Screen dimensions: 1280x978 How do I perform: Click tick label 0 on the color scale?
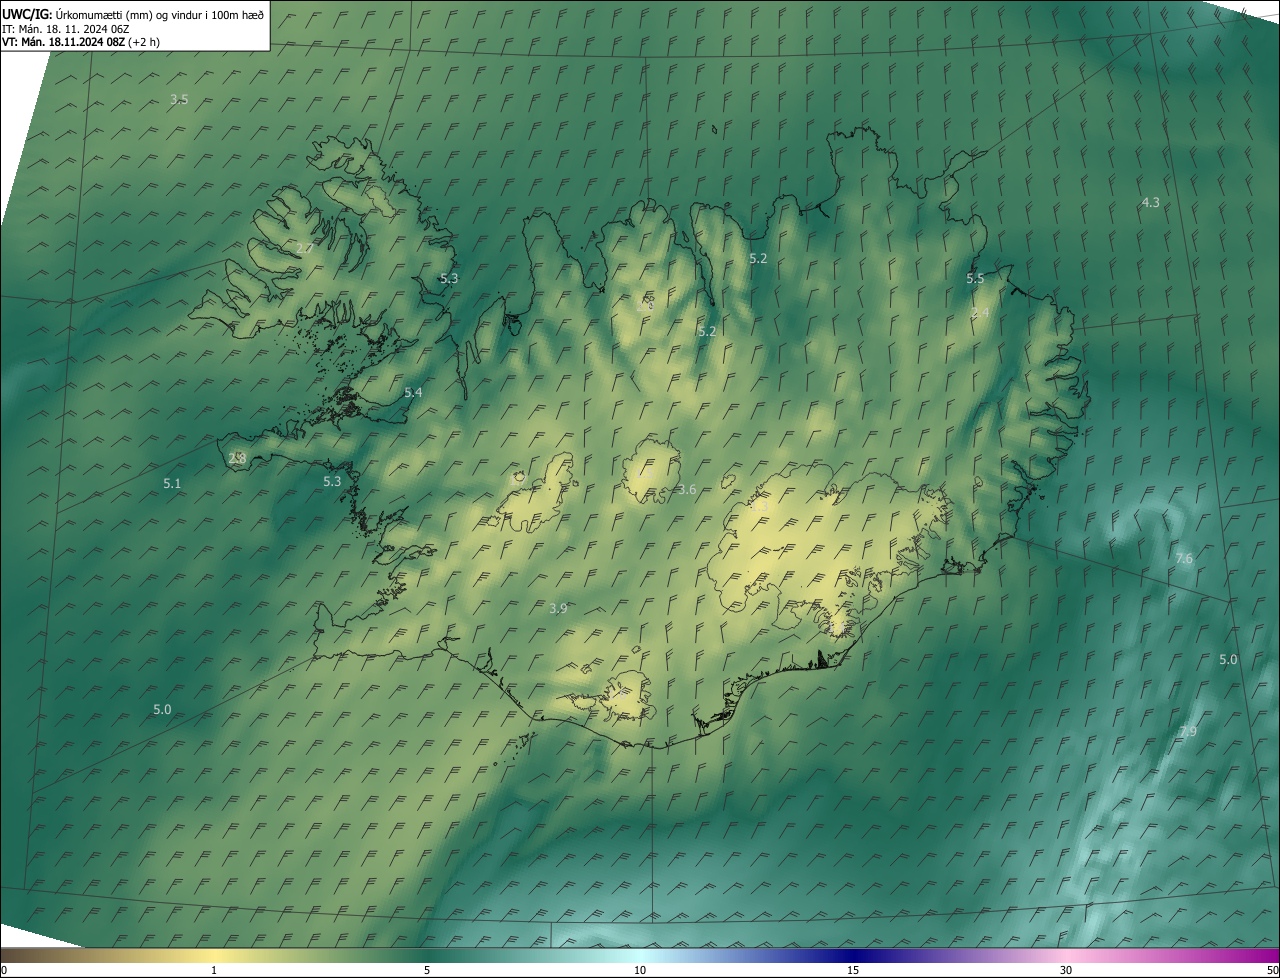pos(3,970)
